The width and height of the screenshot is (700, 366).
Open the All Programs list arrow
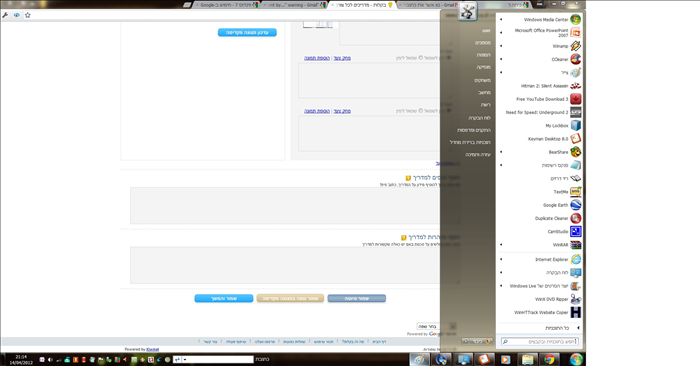578,328
